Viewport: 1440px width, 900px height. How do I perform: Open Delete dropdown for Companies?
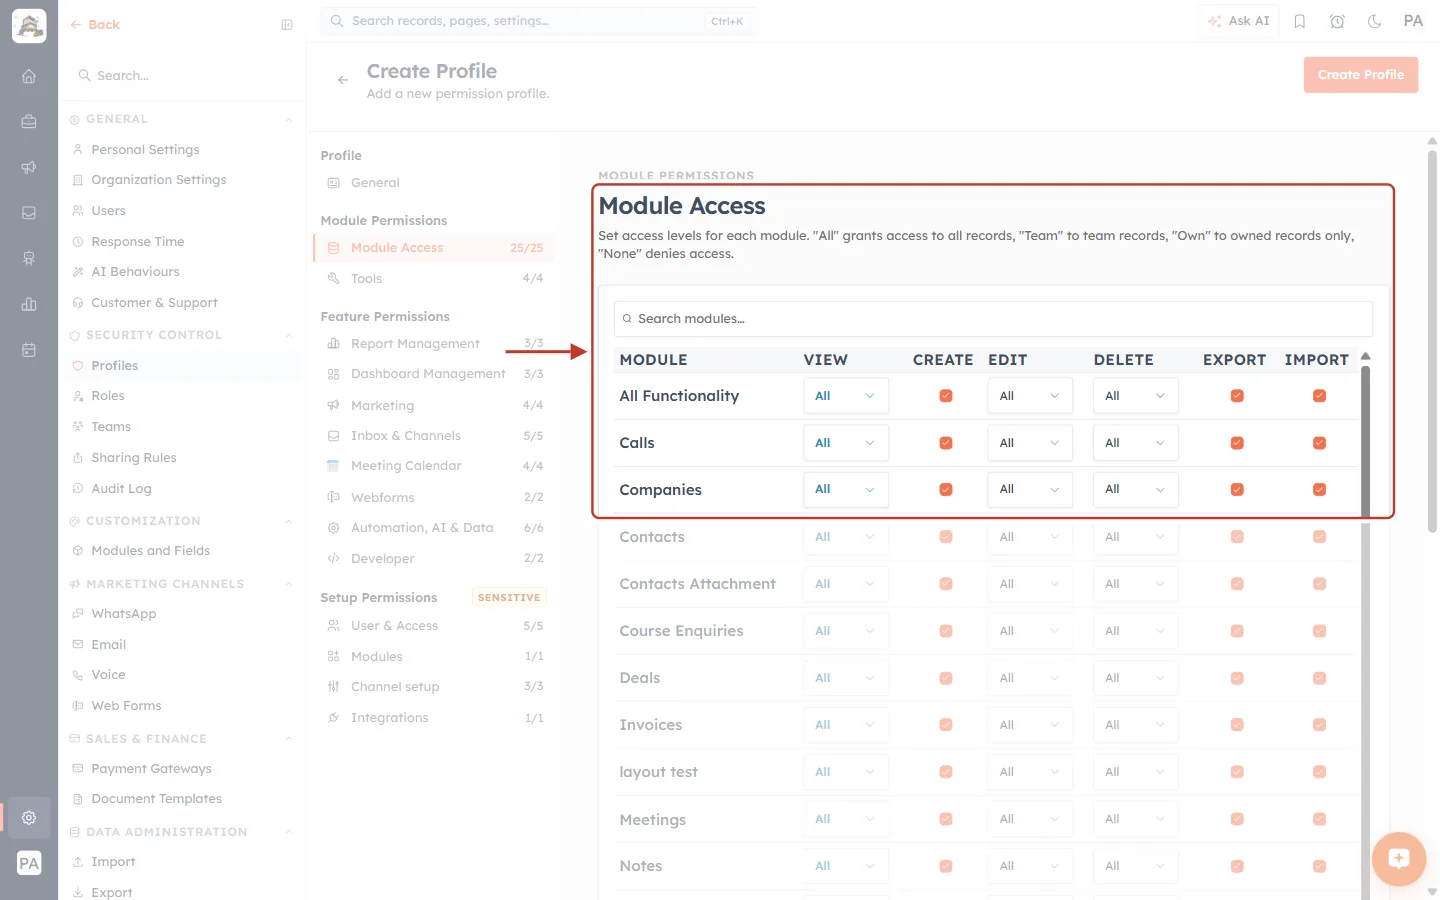(x=1136, y=490)
